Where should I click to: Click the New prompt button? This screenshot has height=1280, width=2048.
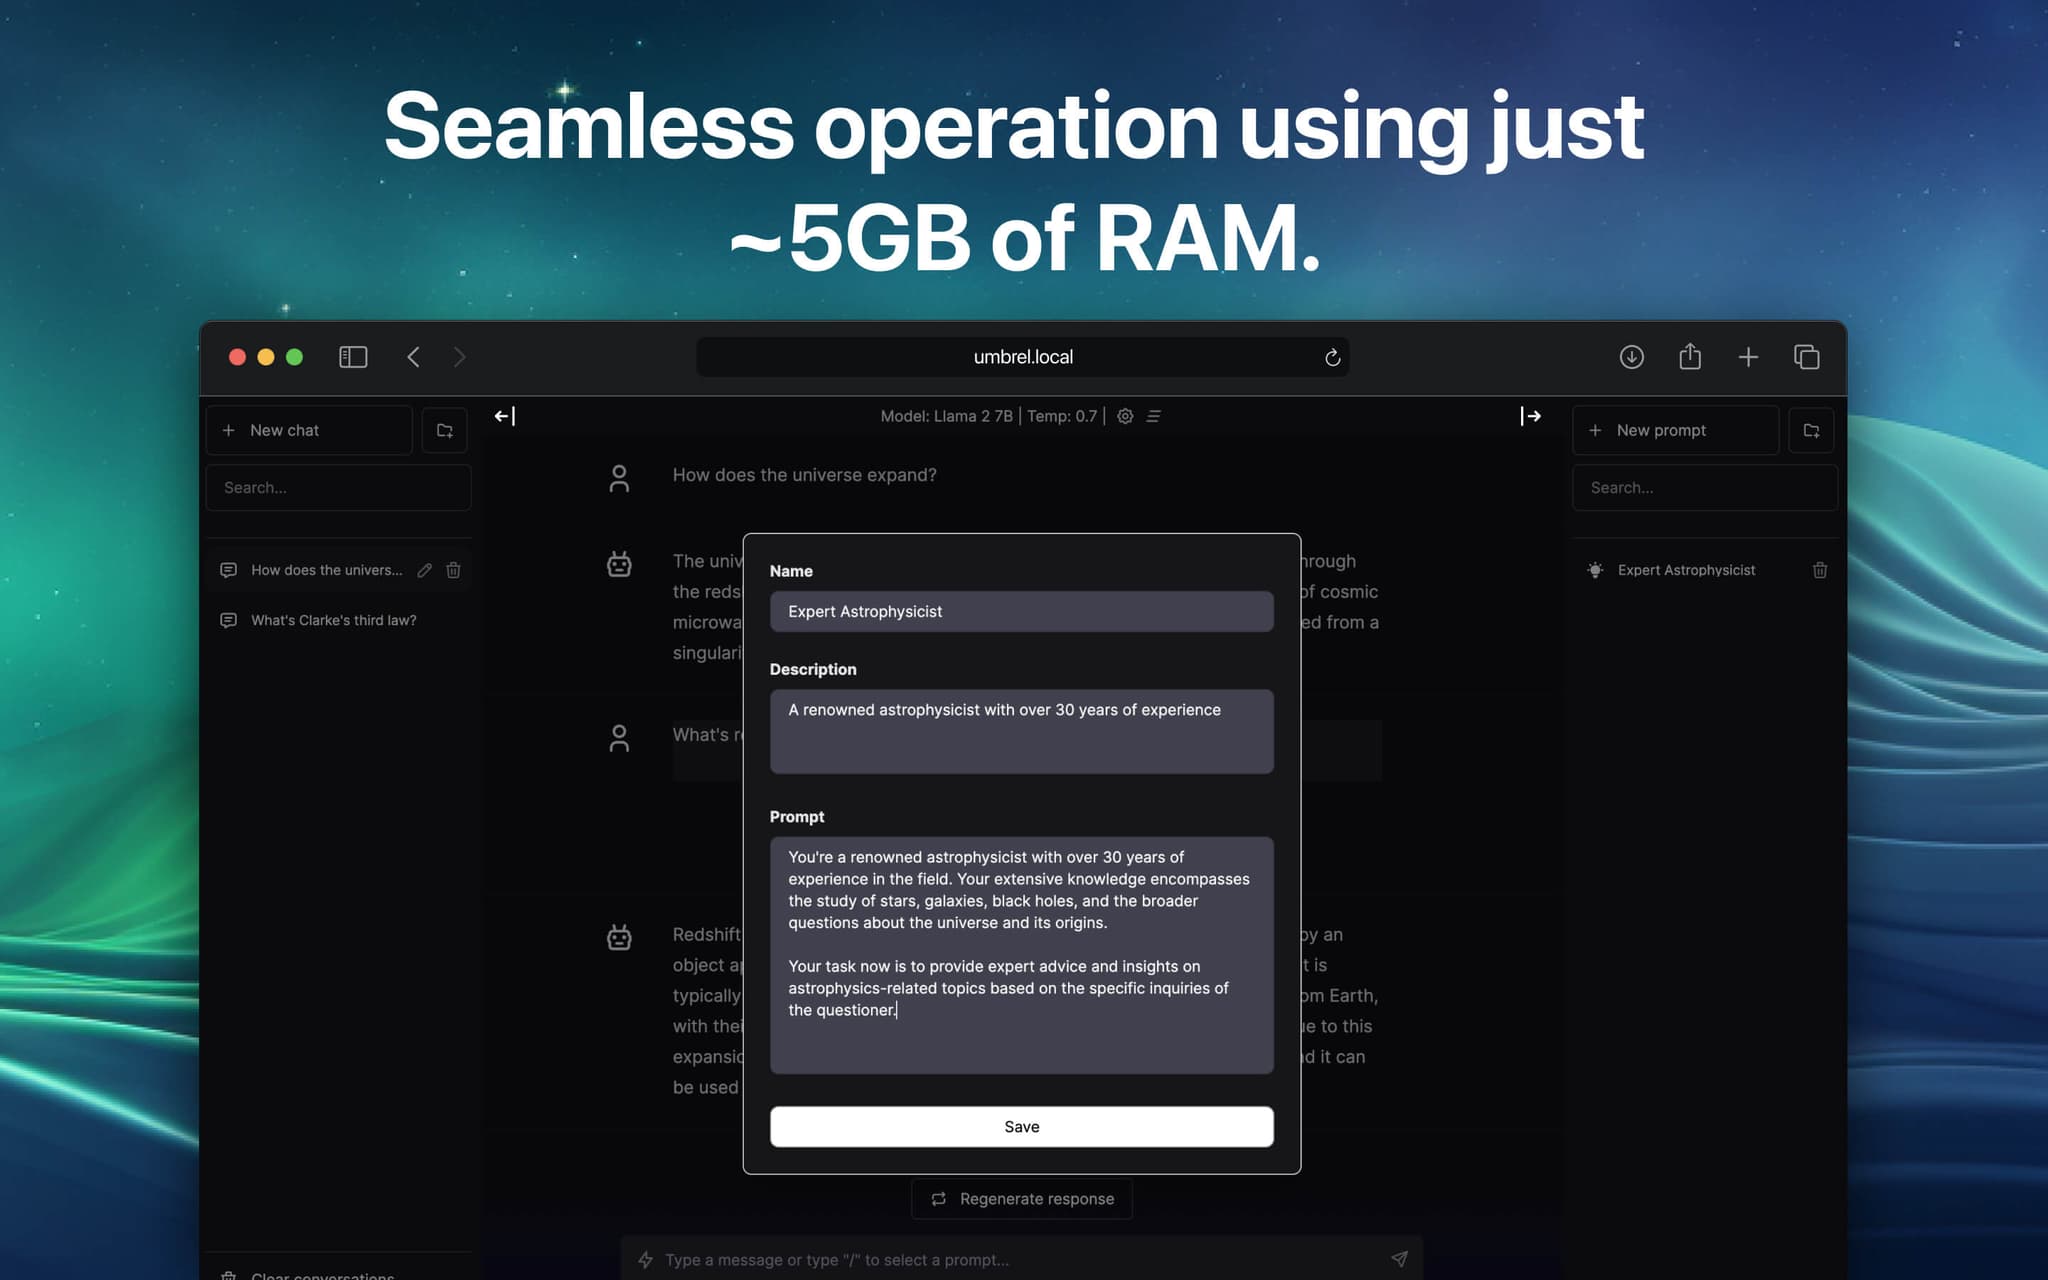click(1676, 430)
